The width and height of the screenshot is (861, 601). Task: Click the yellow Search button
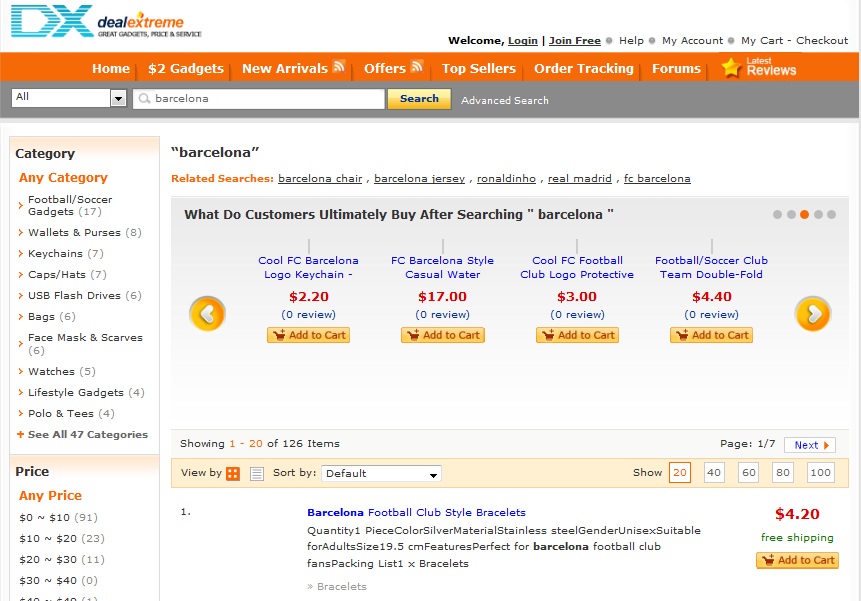(420, 99)
